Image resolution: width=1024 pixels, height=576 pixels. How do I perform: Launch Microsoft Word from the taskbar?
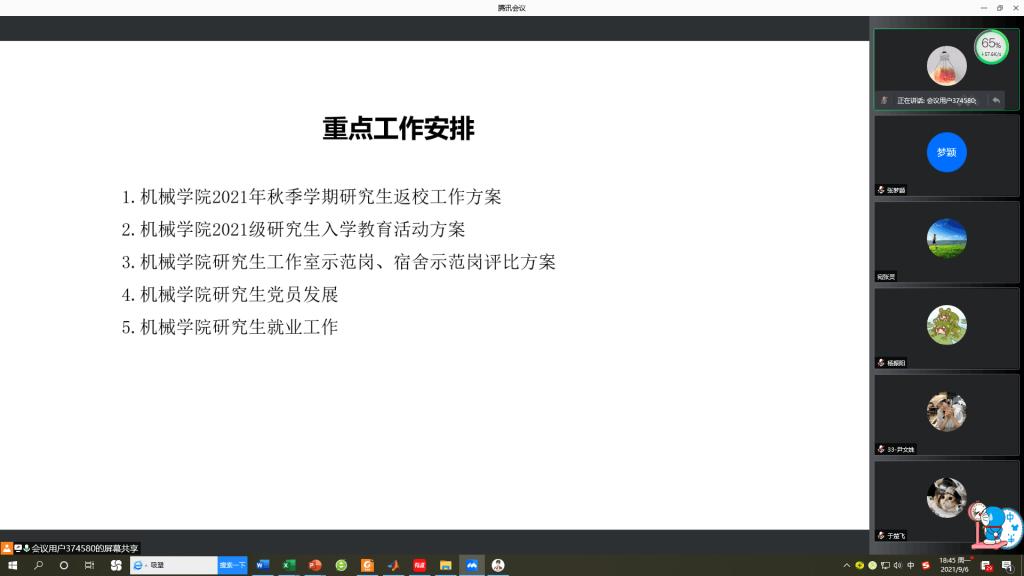click(262, 566)
